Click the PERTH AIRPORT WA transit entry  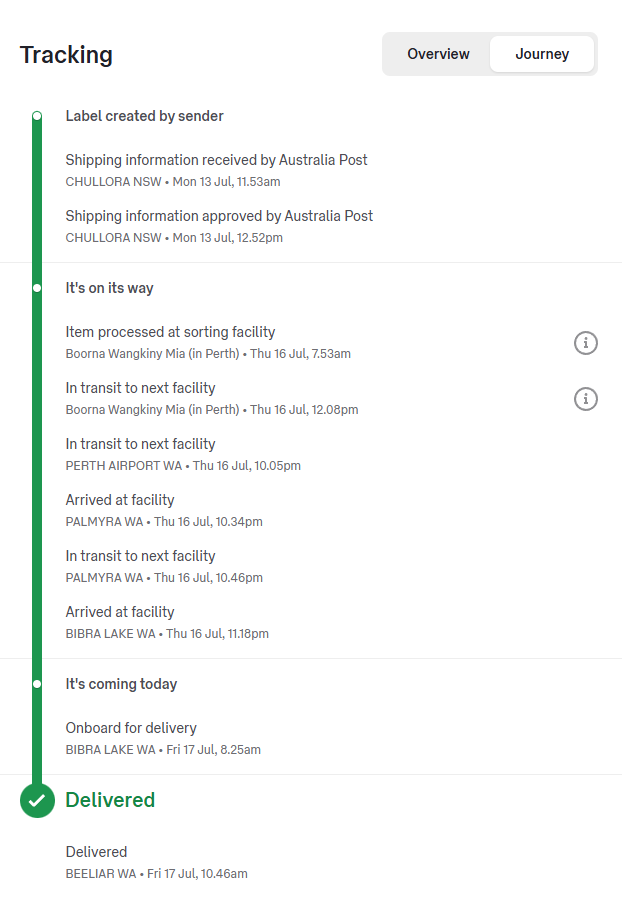coord(183,454)
